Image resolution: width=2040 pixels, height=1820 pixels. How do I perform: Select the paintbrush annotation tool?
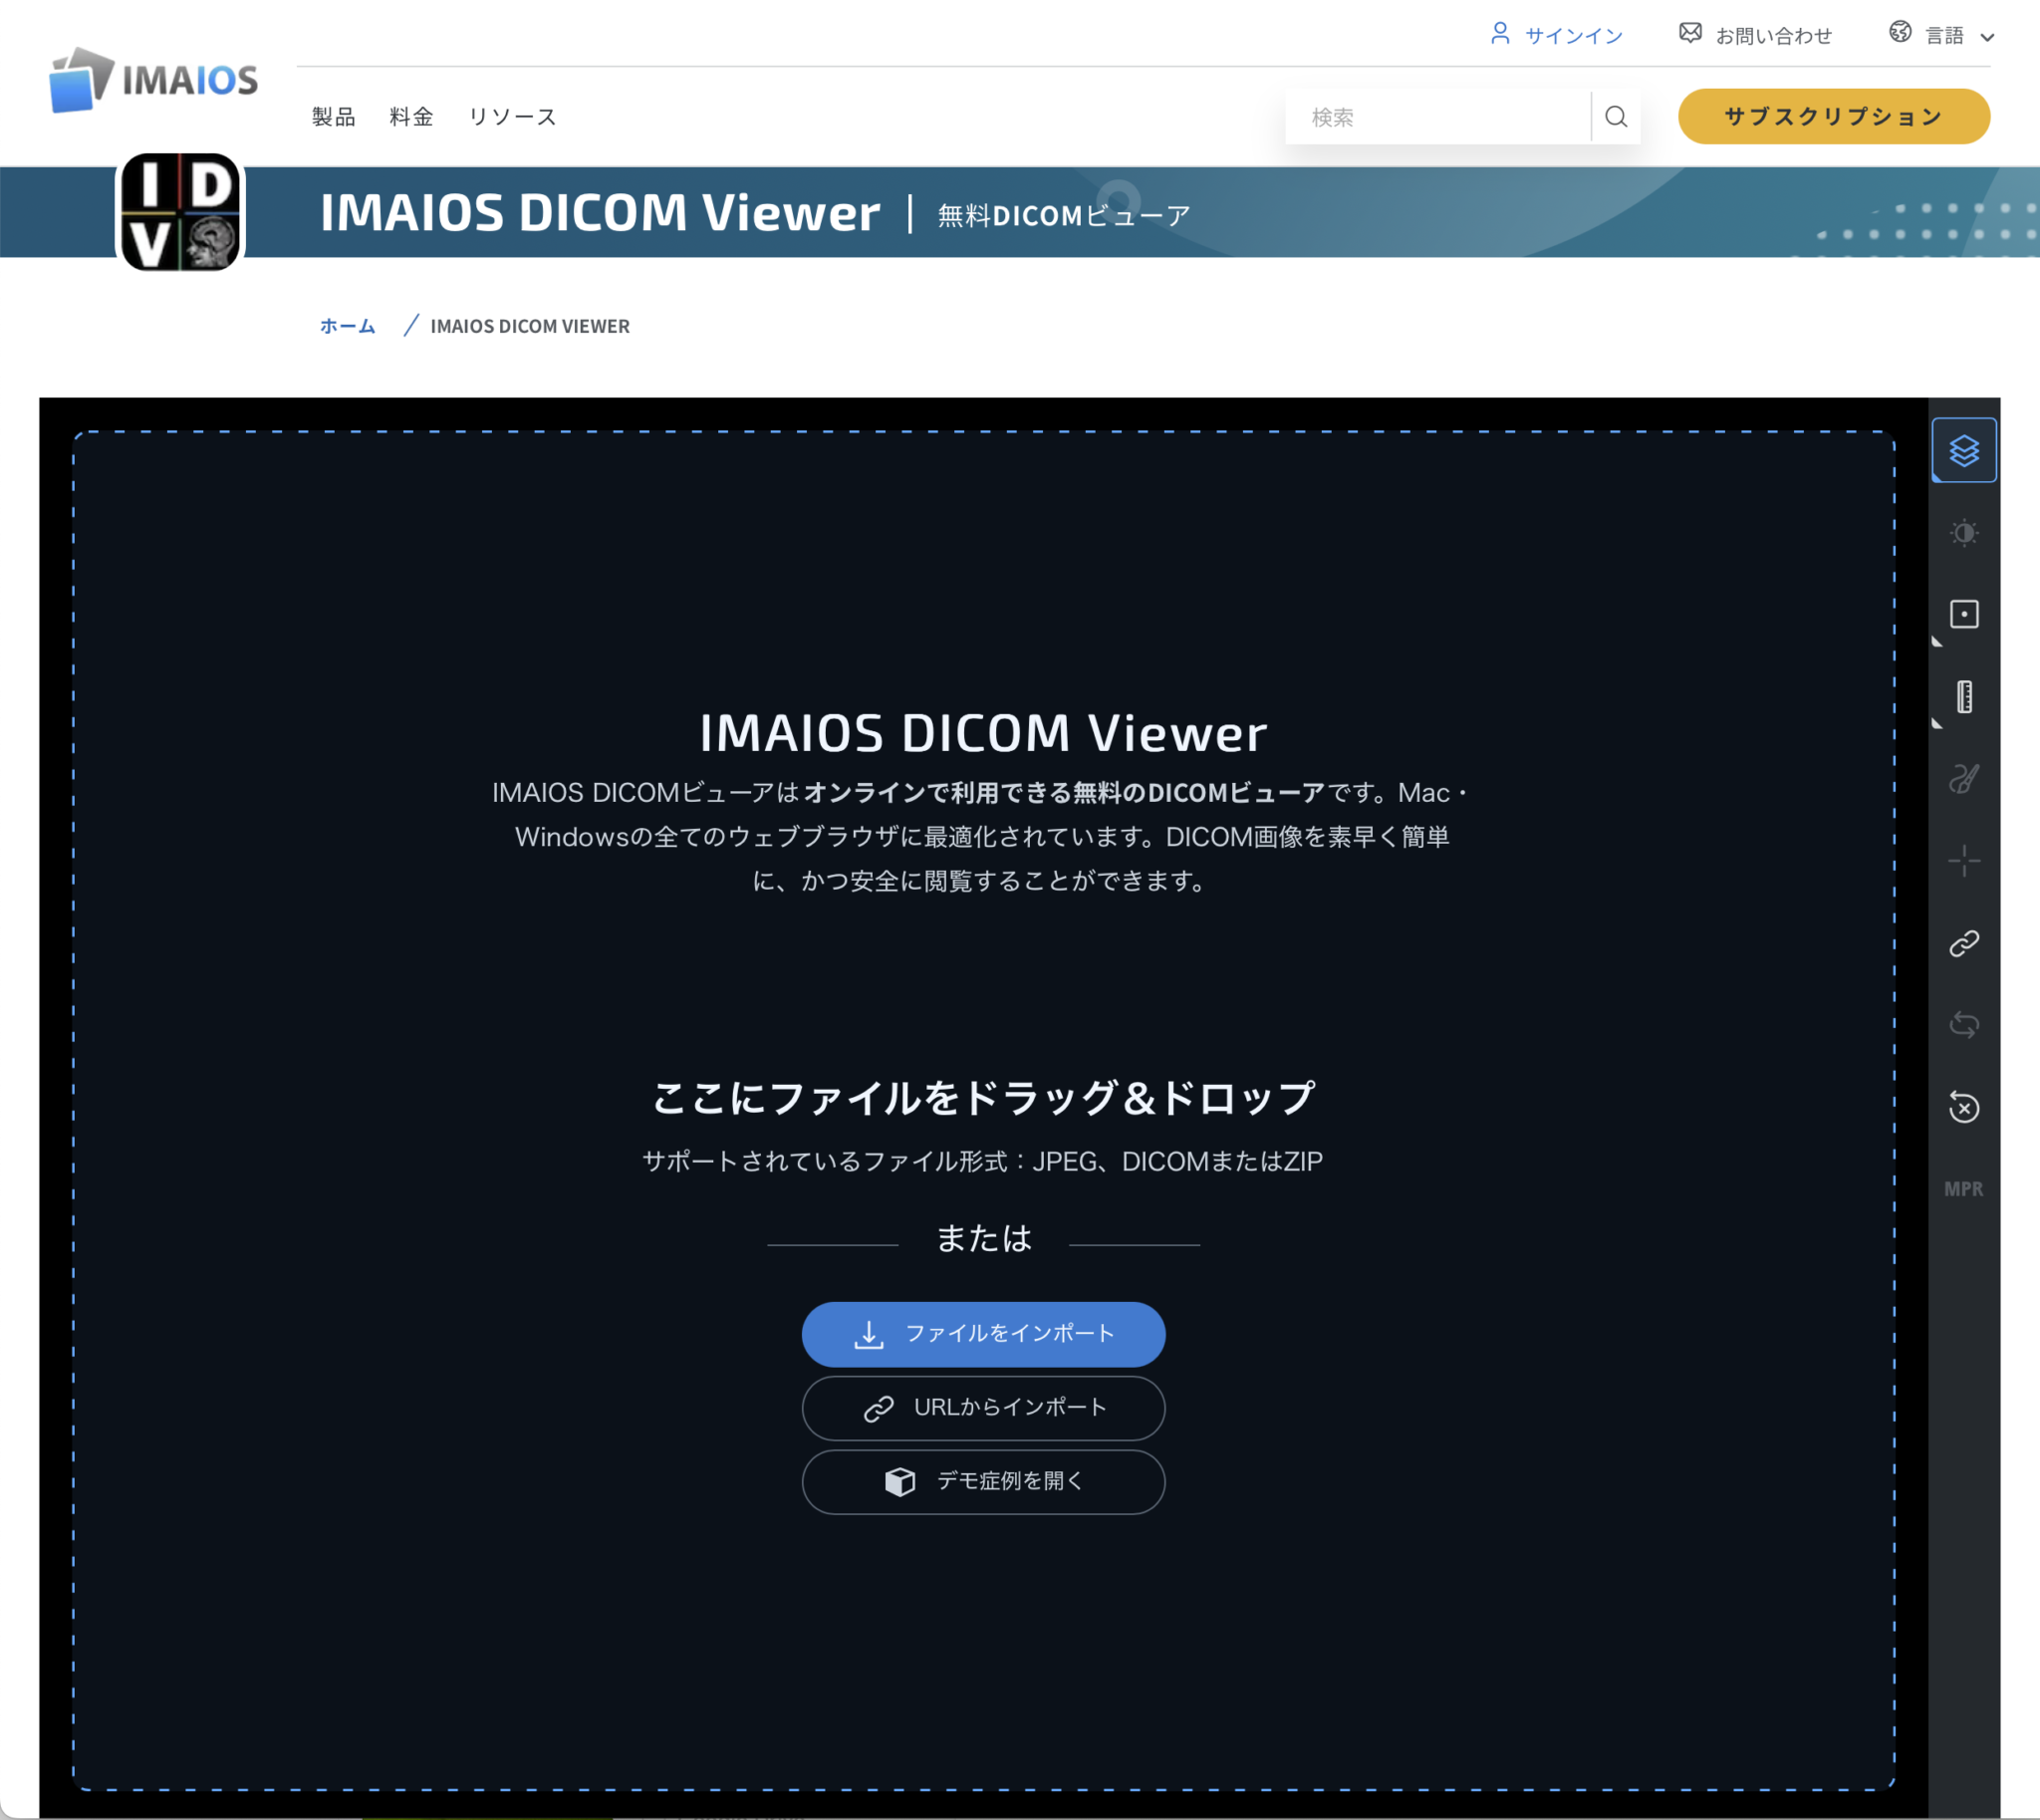tap(1963, 778)
